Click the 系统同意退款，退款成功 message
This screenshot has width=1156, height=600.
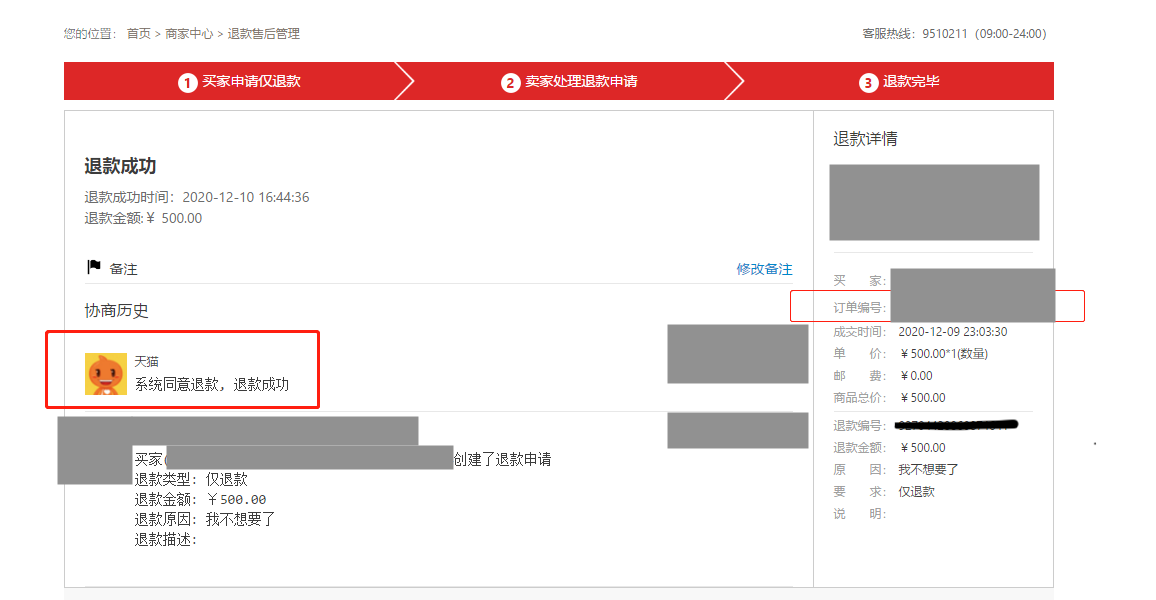tap(212, 384)
